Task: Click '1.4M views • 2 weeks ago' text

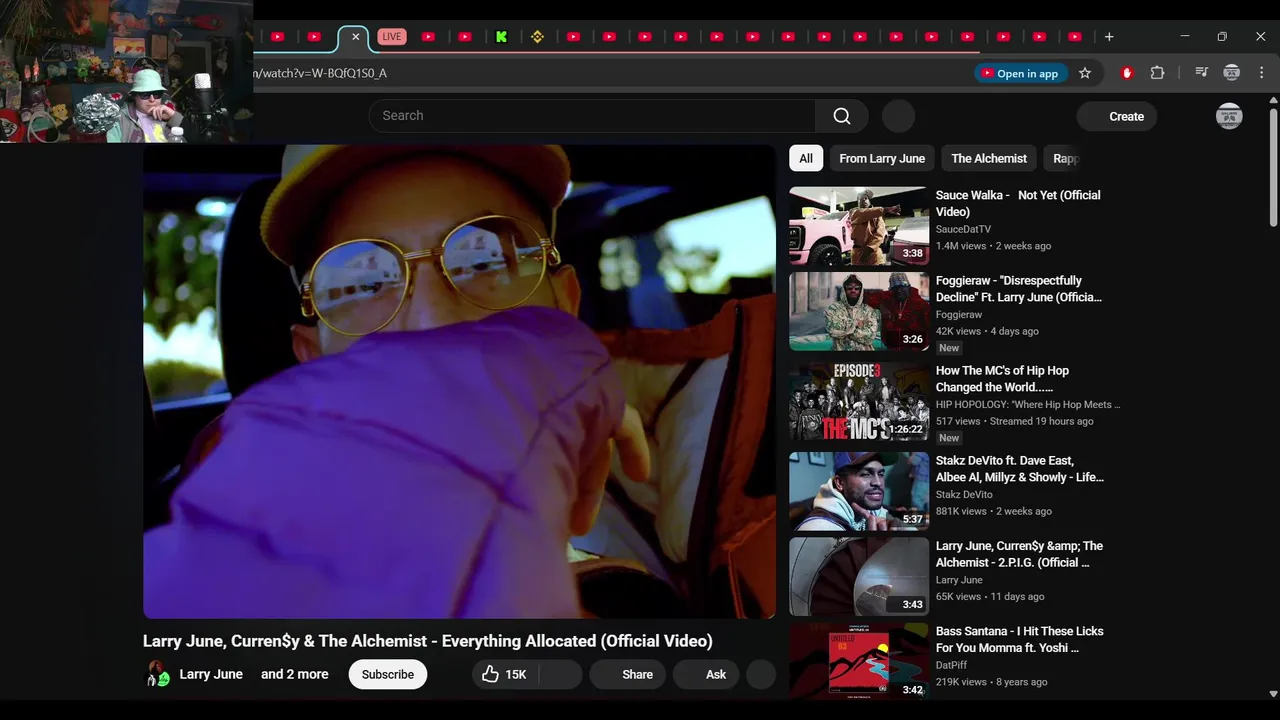Action: pos(993,246)
